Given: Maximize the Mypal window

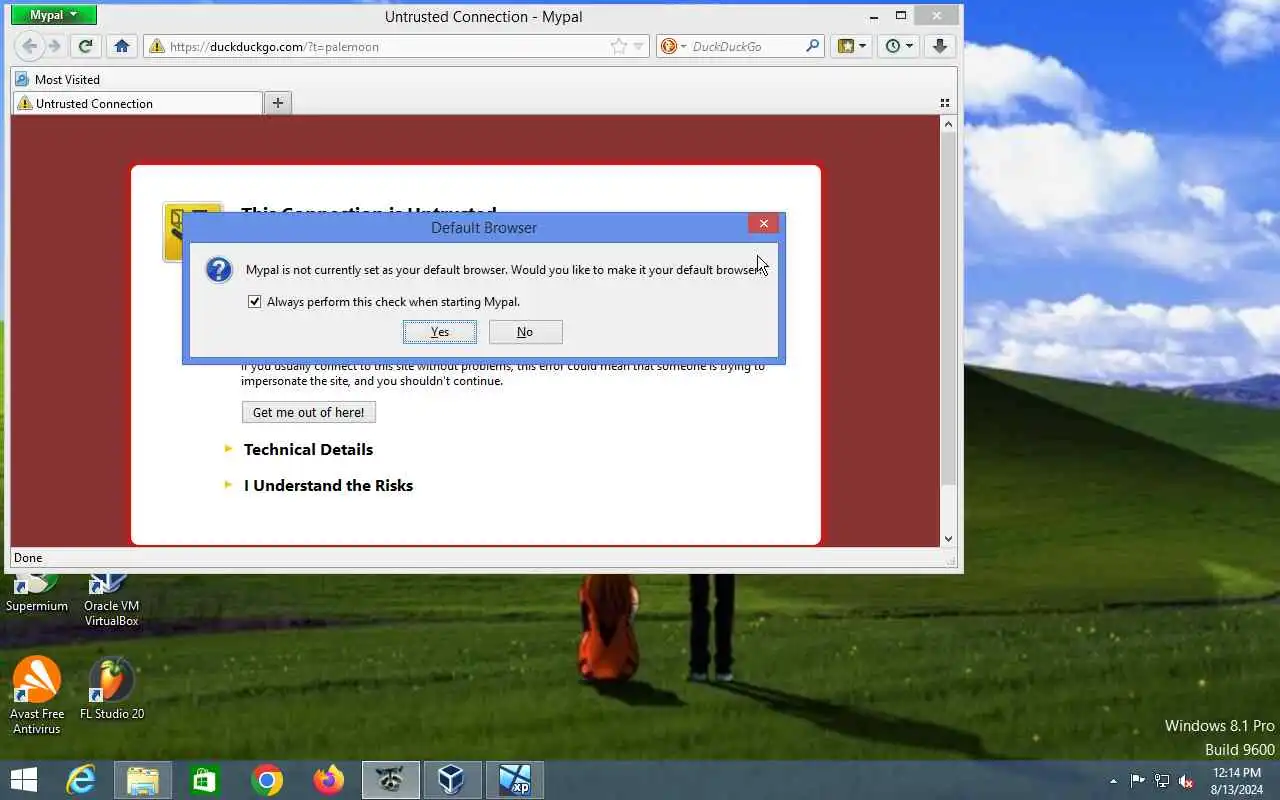Looking at the screenshot, I should [x=901, y=15].
